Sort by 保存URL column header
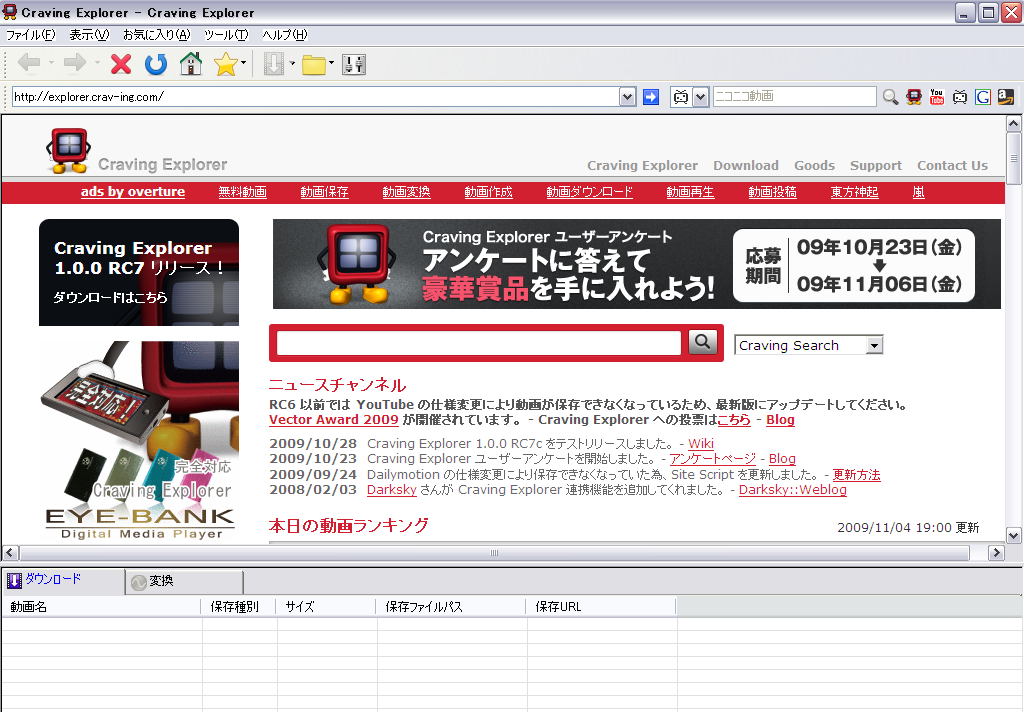The width and height of the screenshot is (1024, 712). 601,607
